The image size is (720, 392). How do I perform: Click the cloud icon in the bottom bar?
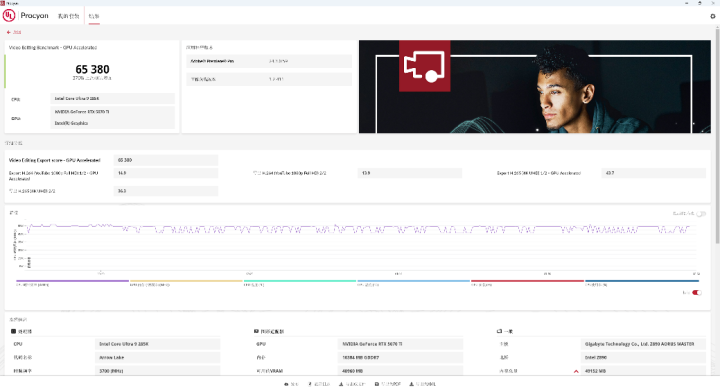[x=286, y=384]
